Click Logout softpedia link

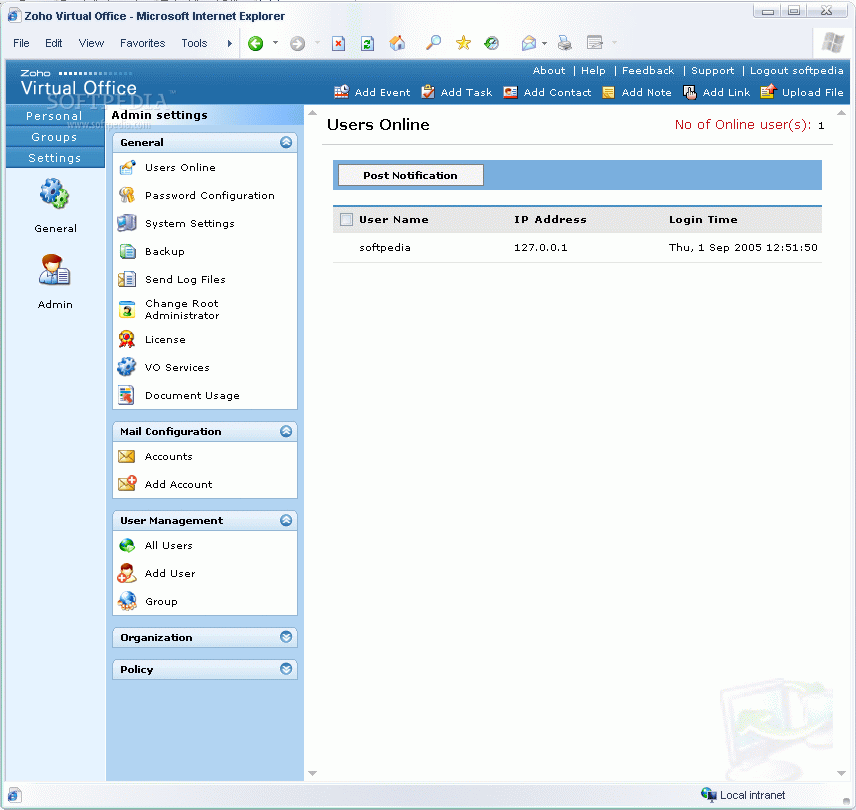tap(796, 70)
